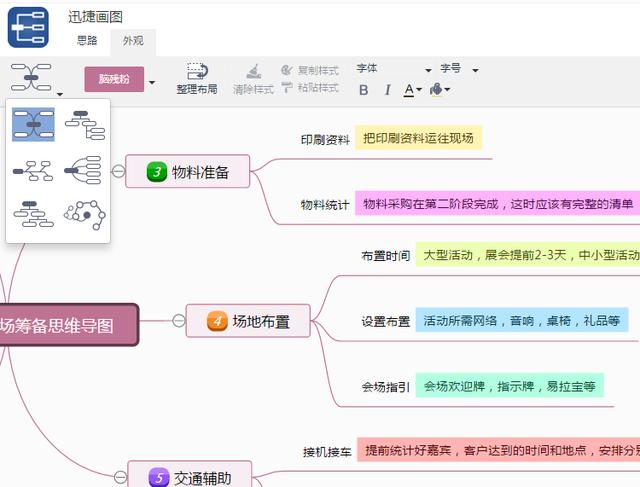Switch to the 思路 tab
The width and height of the screenshot is (640, 487).
pyautogui.click(x=87, y=41)
